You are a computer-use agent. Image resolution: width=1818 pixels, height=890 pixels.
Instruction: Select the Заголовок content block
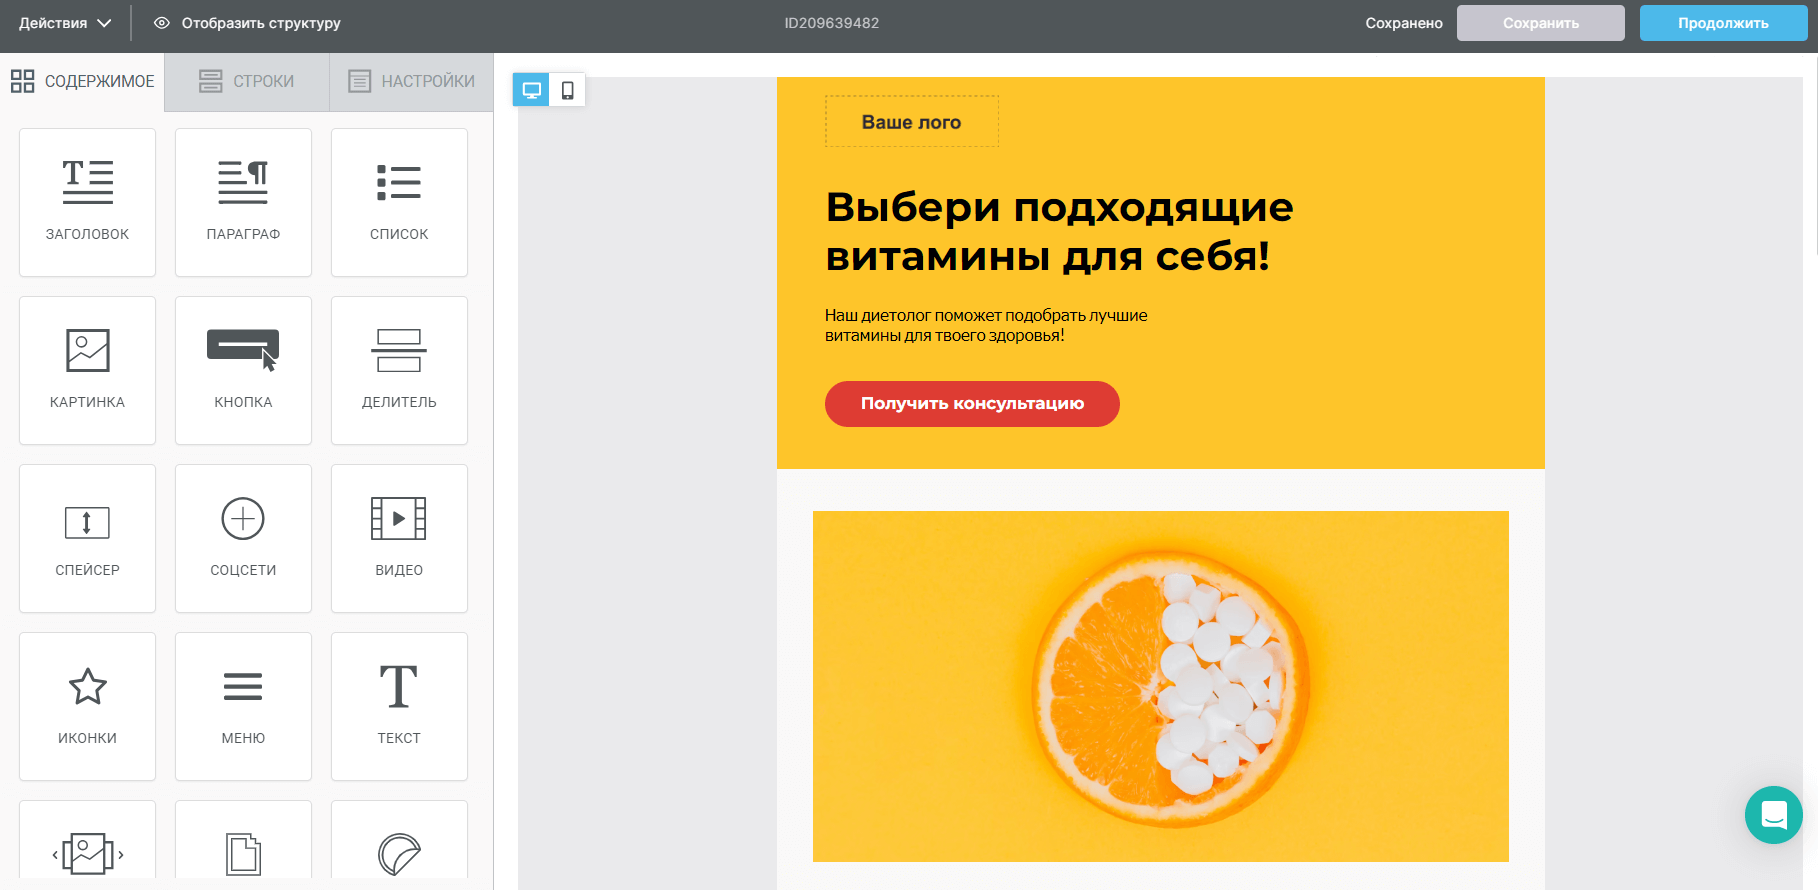[87, 202]
